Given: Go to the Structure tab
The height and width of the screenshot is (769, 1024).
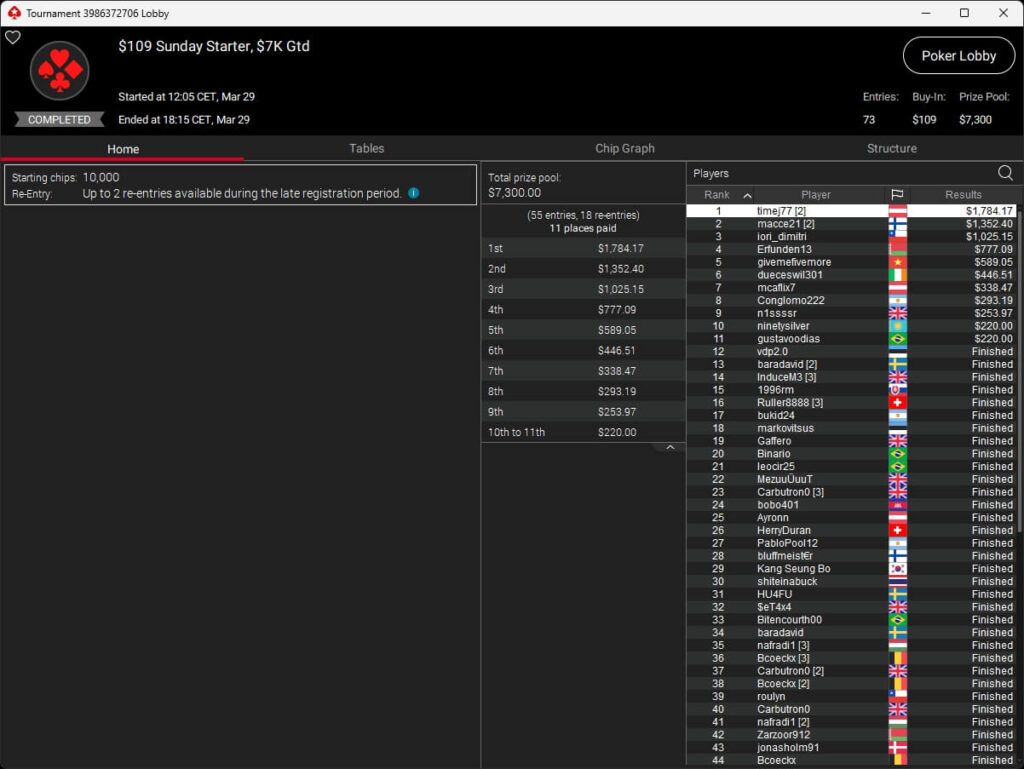Looking at the screenshot, I should coord(891,148).
